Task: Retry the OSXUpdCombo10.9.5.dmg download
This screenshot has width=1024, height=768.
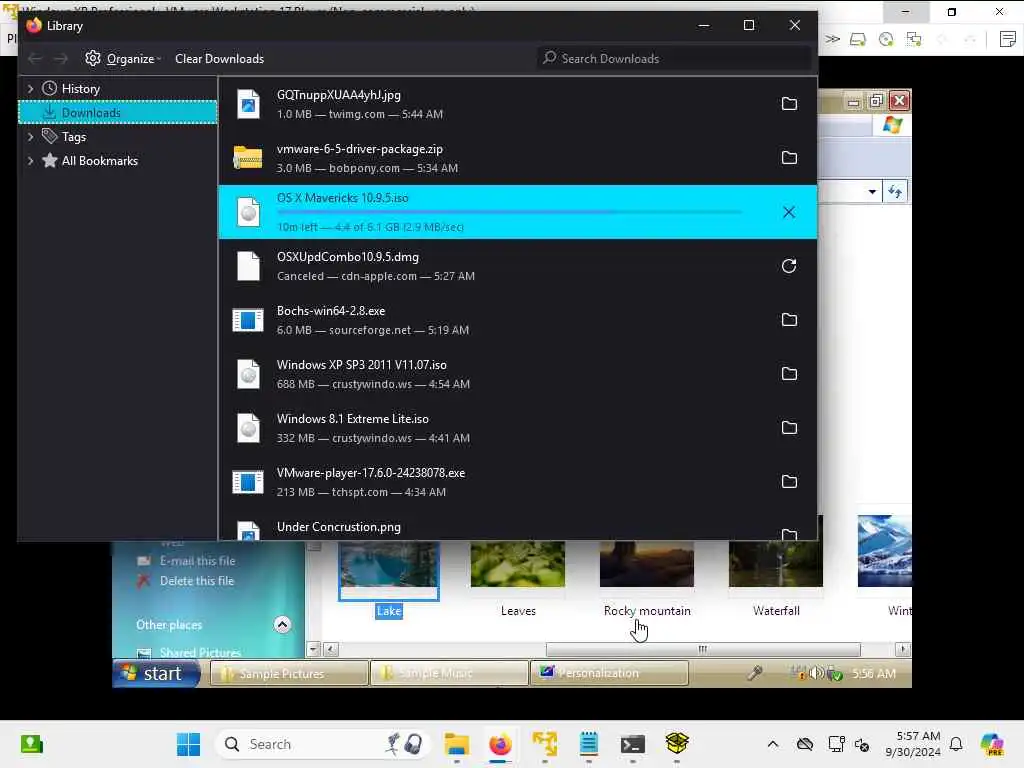Action: point(789,266)
